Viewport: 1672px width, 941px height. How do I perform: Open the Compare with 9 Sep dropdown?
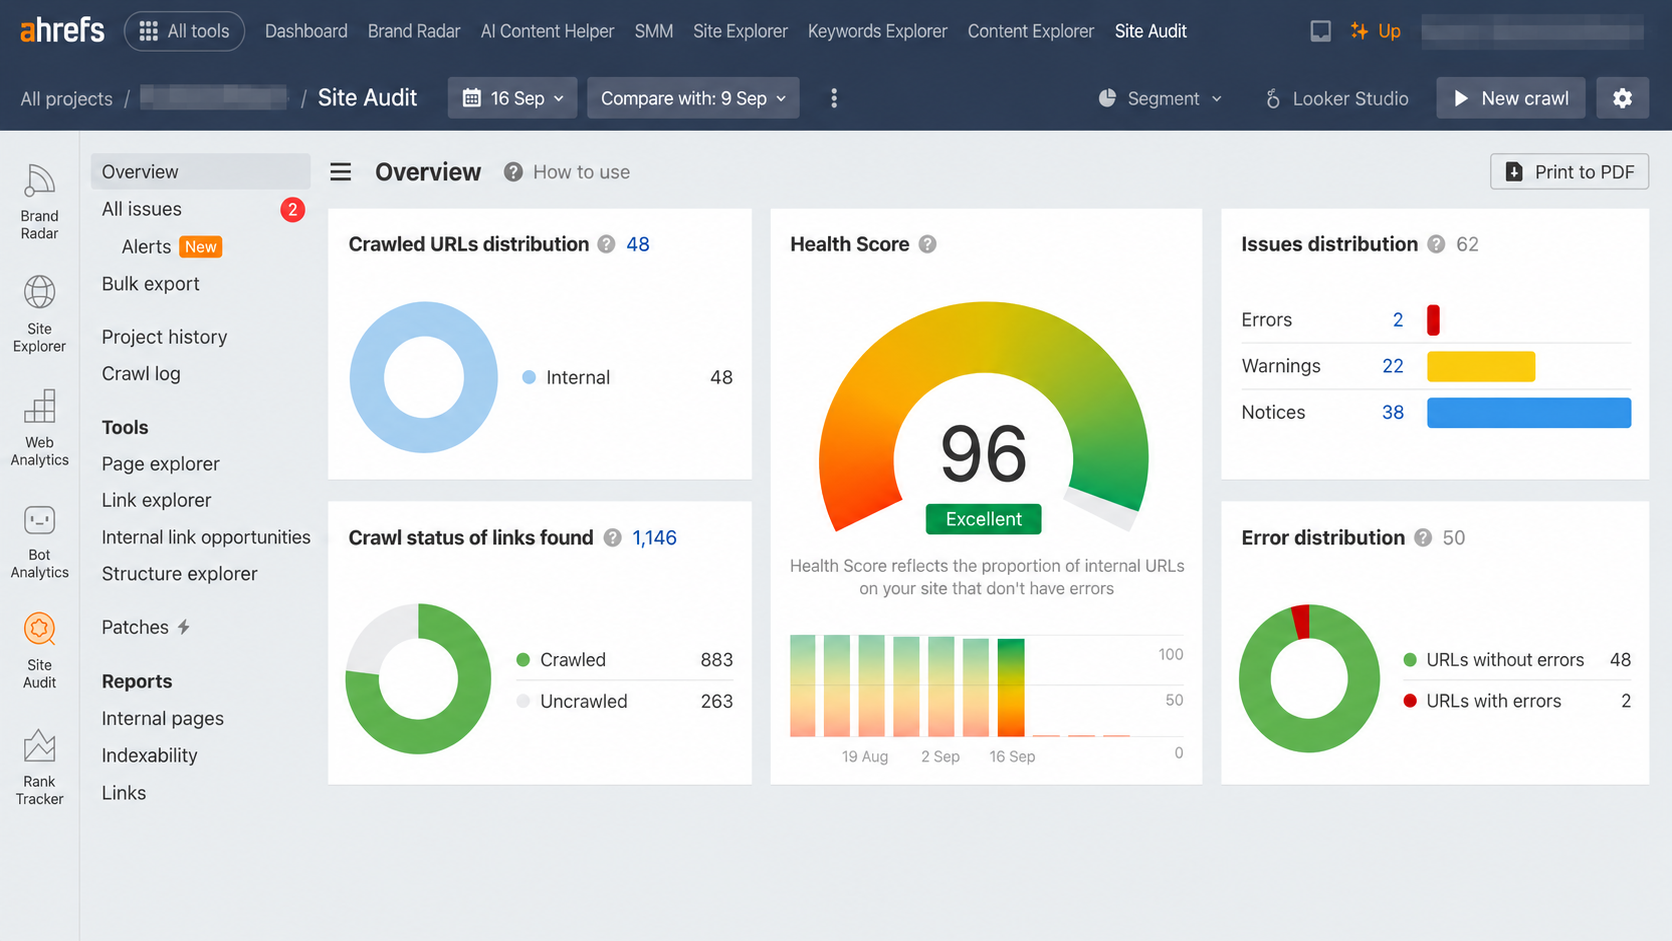[x=693, y=98]
